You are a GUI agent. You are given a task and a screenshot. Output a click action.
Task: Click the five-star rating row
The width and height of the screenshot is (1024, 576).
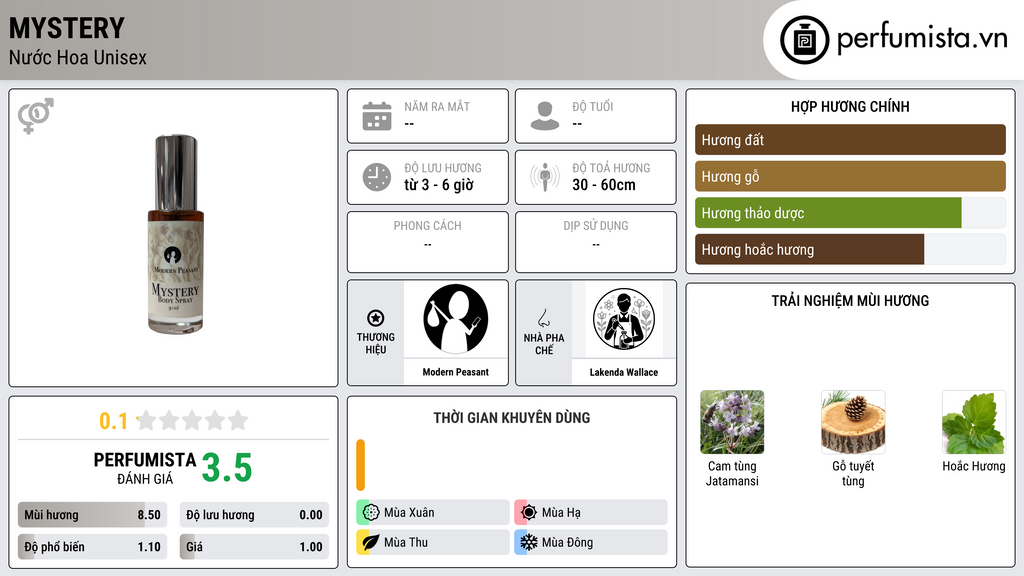[193, 420]
